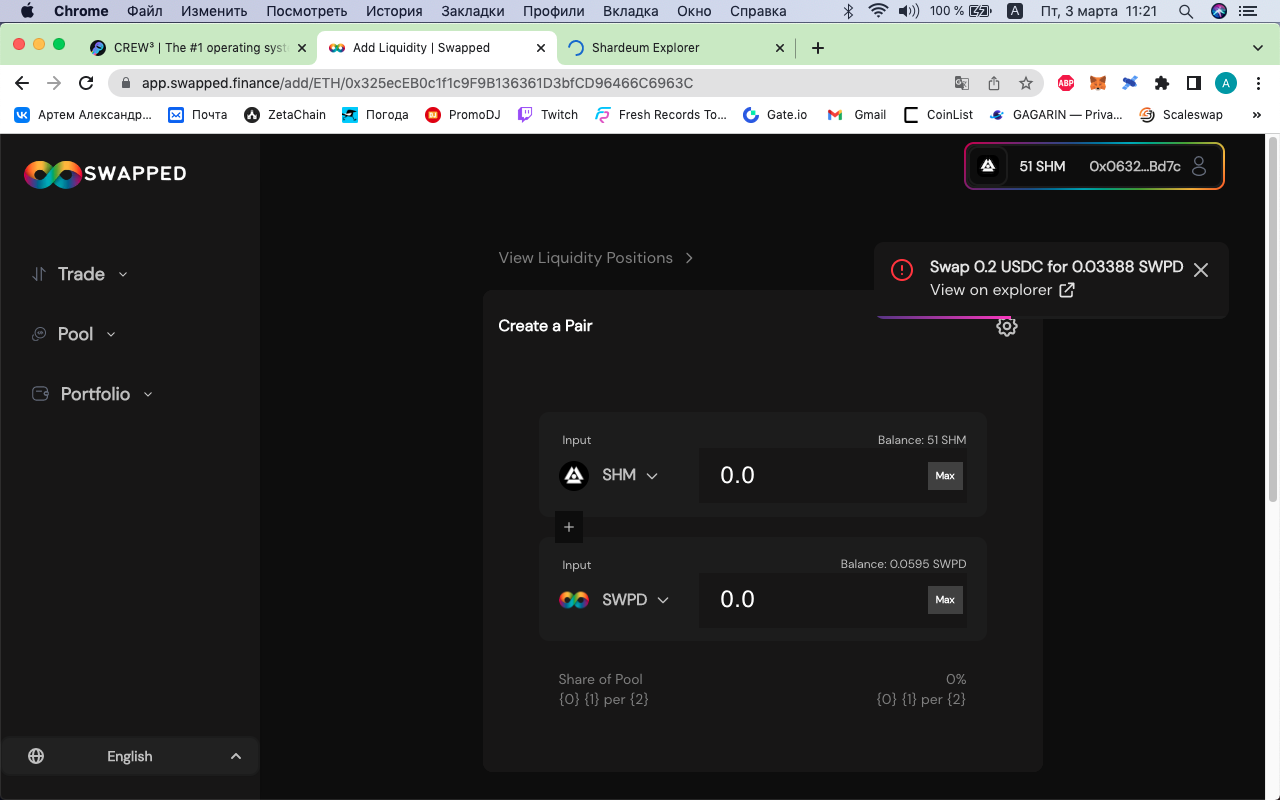Click the globe language icon
The width and height of the screenshot is (1280, 800).
pyautogui.click(x=36, y=756)
